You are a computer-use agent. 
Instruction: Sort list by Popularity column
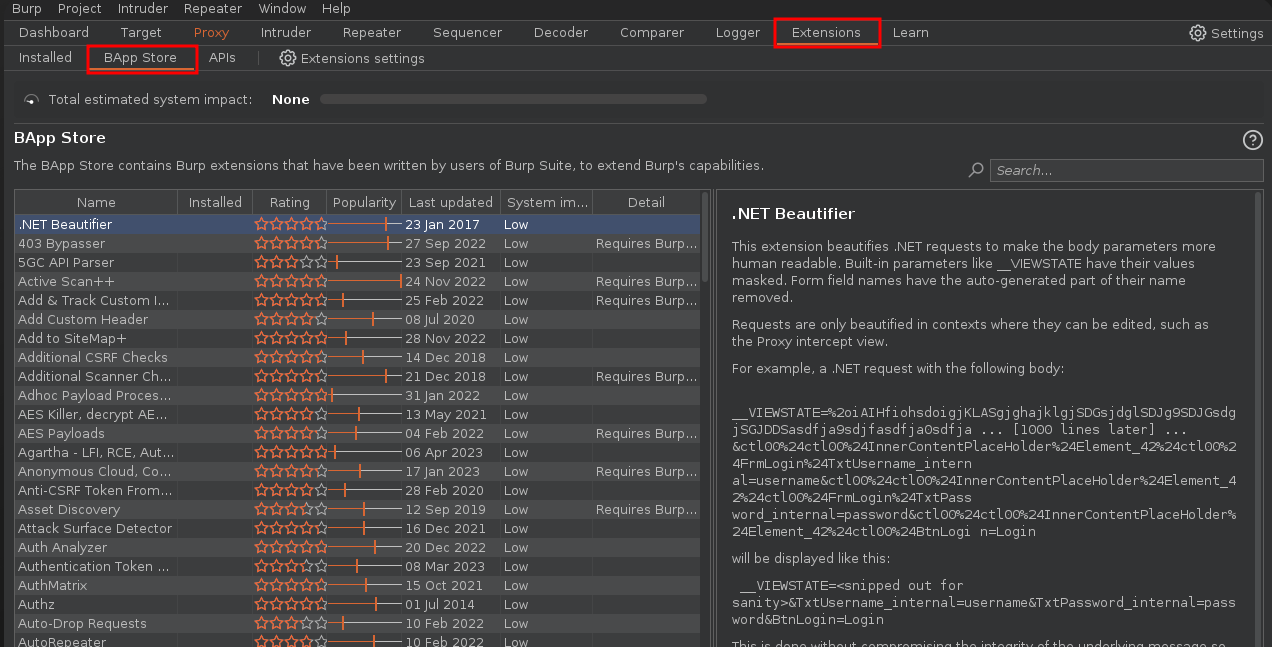(364, 202)
